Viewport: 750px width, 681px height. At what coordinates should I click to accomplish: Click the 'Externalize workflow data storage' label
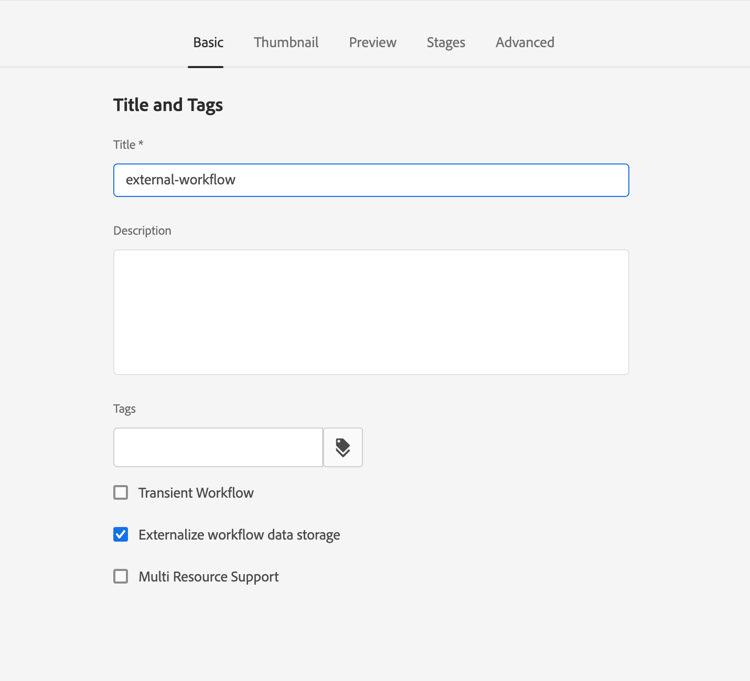tap(239, 535)
